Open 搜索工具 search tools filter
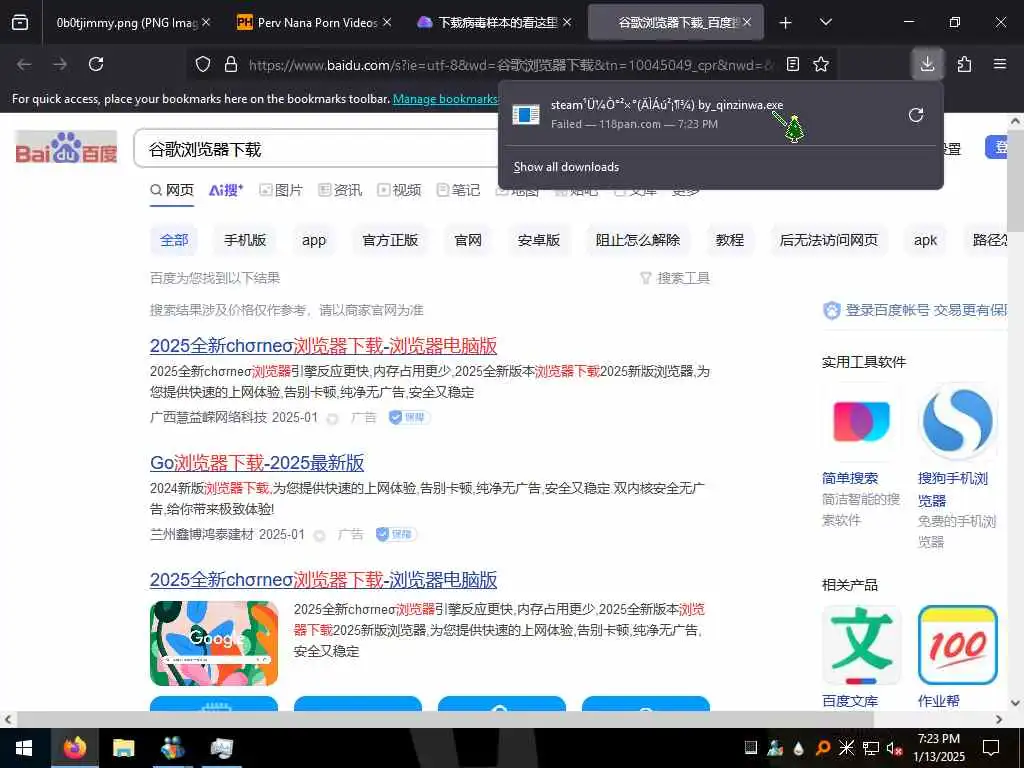1024x768 pixels. point(675,278)
